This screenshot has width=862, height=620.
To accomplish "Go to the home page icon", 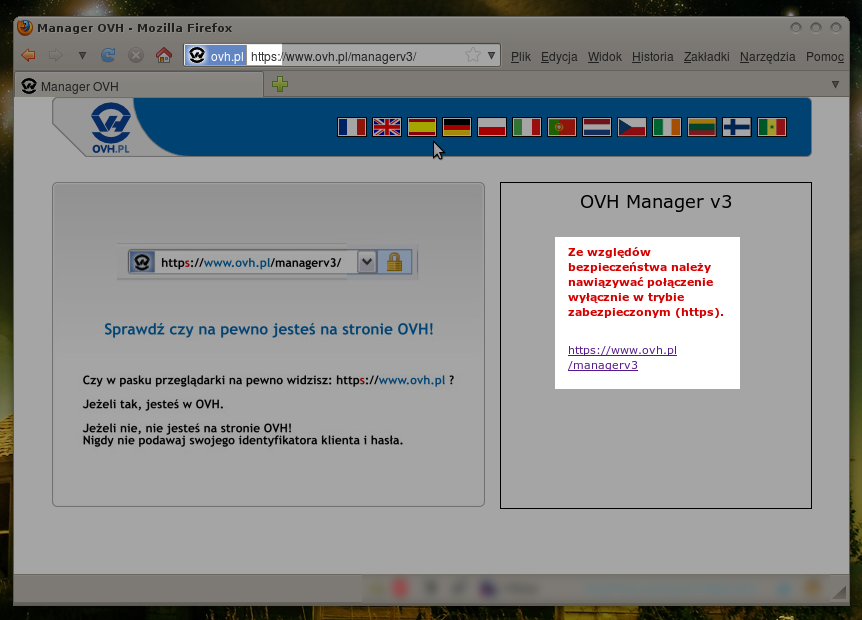I will pos(163,55).
